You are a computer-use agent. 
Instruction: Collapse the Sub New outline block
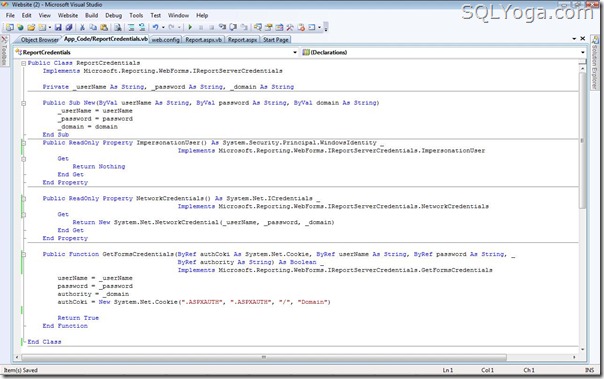23,103
